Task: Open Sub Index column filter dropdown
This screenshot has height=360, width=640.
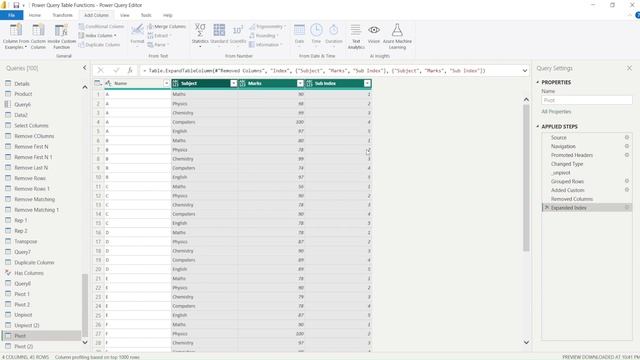Action: (x=367, y=83)
